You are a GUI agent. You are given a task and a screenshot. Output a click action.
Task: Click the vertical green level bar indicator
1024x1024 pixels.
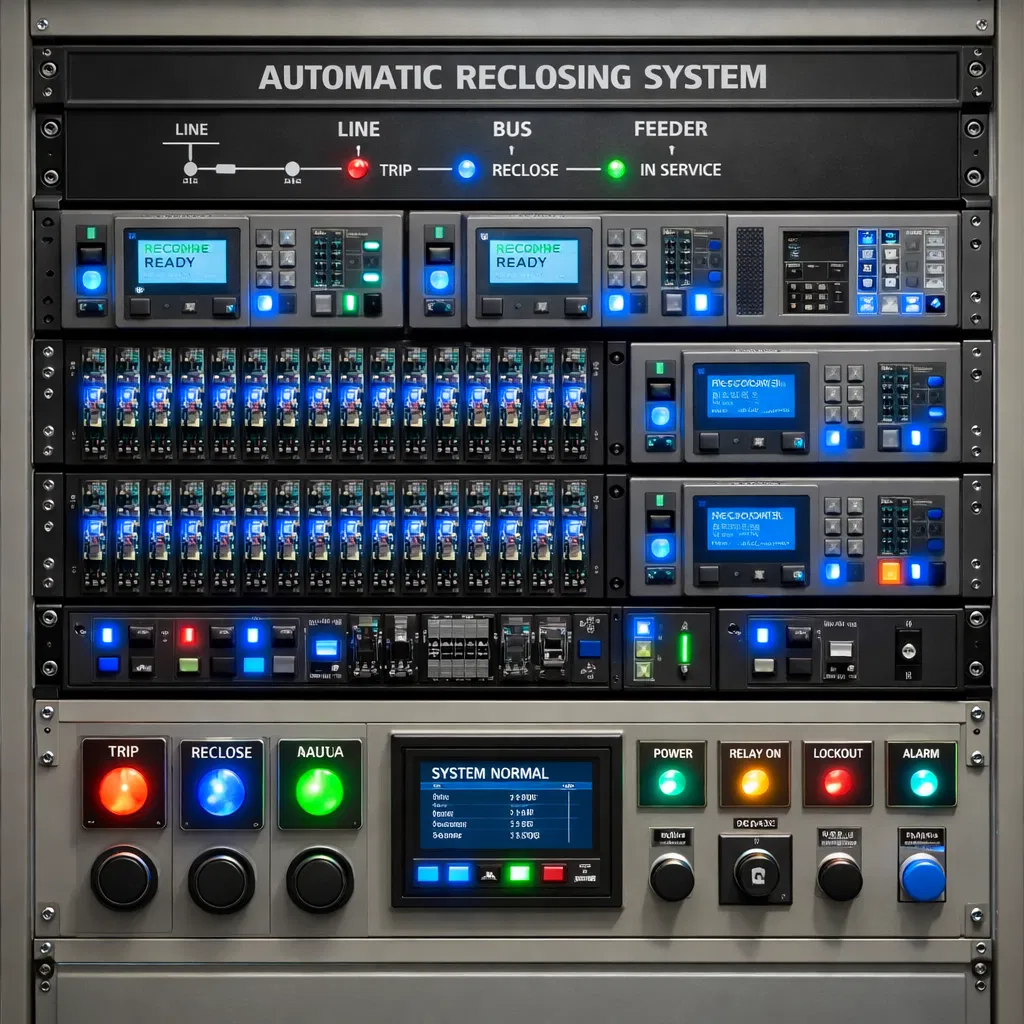(685, 647)
